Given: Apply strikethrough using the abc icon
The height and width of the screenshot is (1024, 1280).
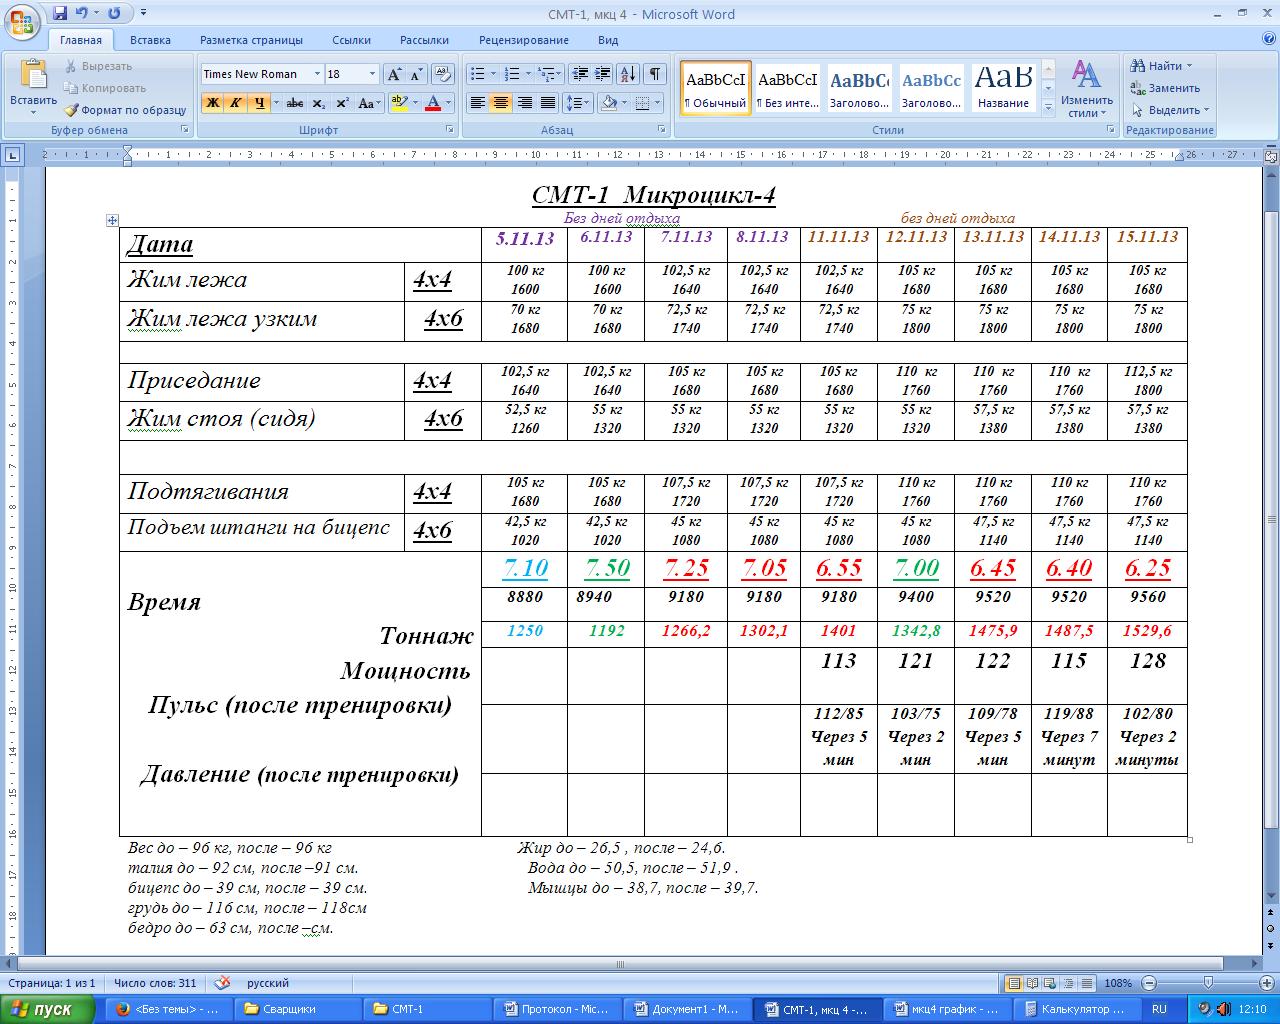Looking at the screenshot, I should pyautogui.click(x=294, y=103).
